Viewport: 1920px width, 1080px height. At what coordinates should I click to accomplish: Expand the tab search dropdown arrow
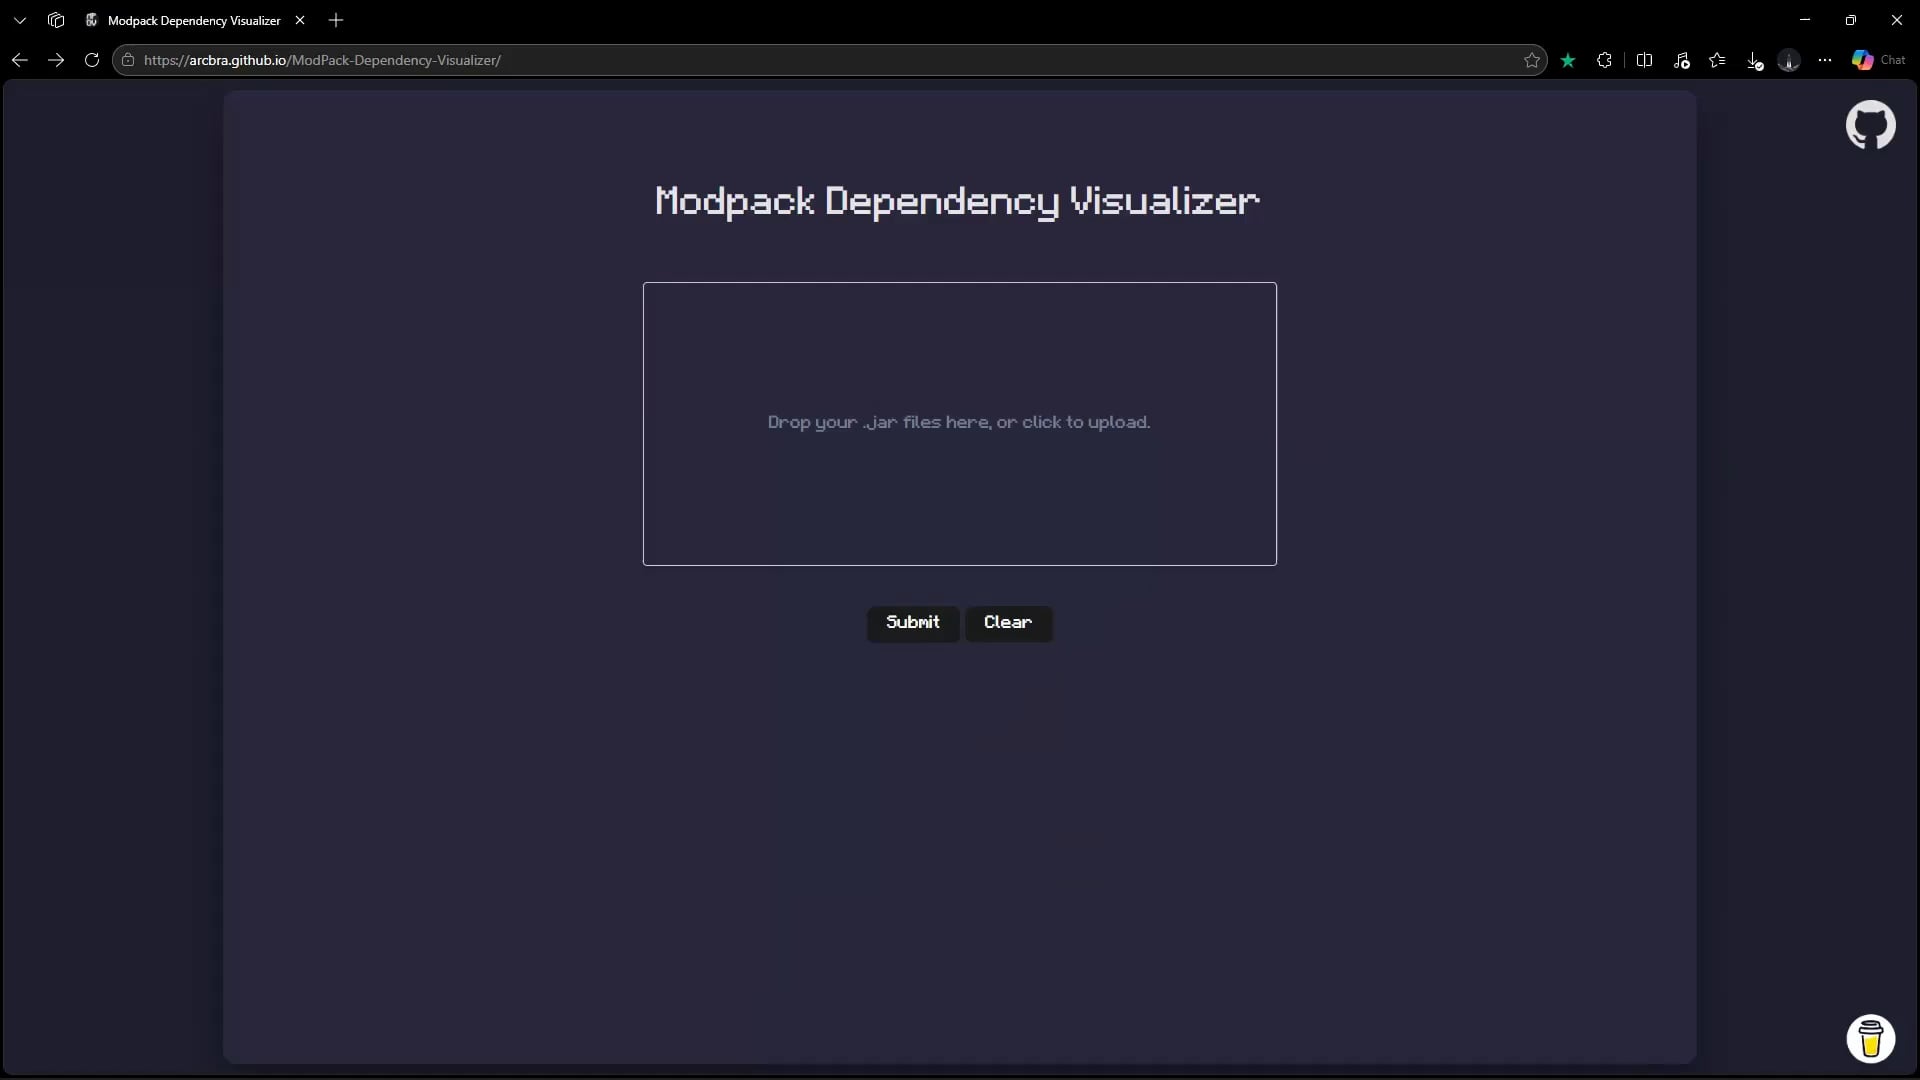[19, 20]
